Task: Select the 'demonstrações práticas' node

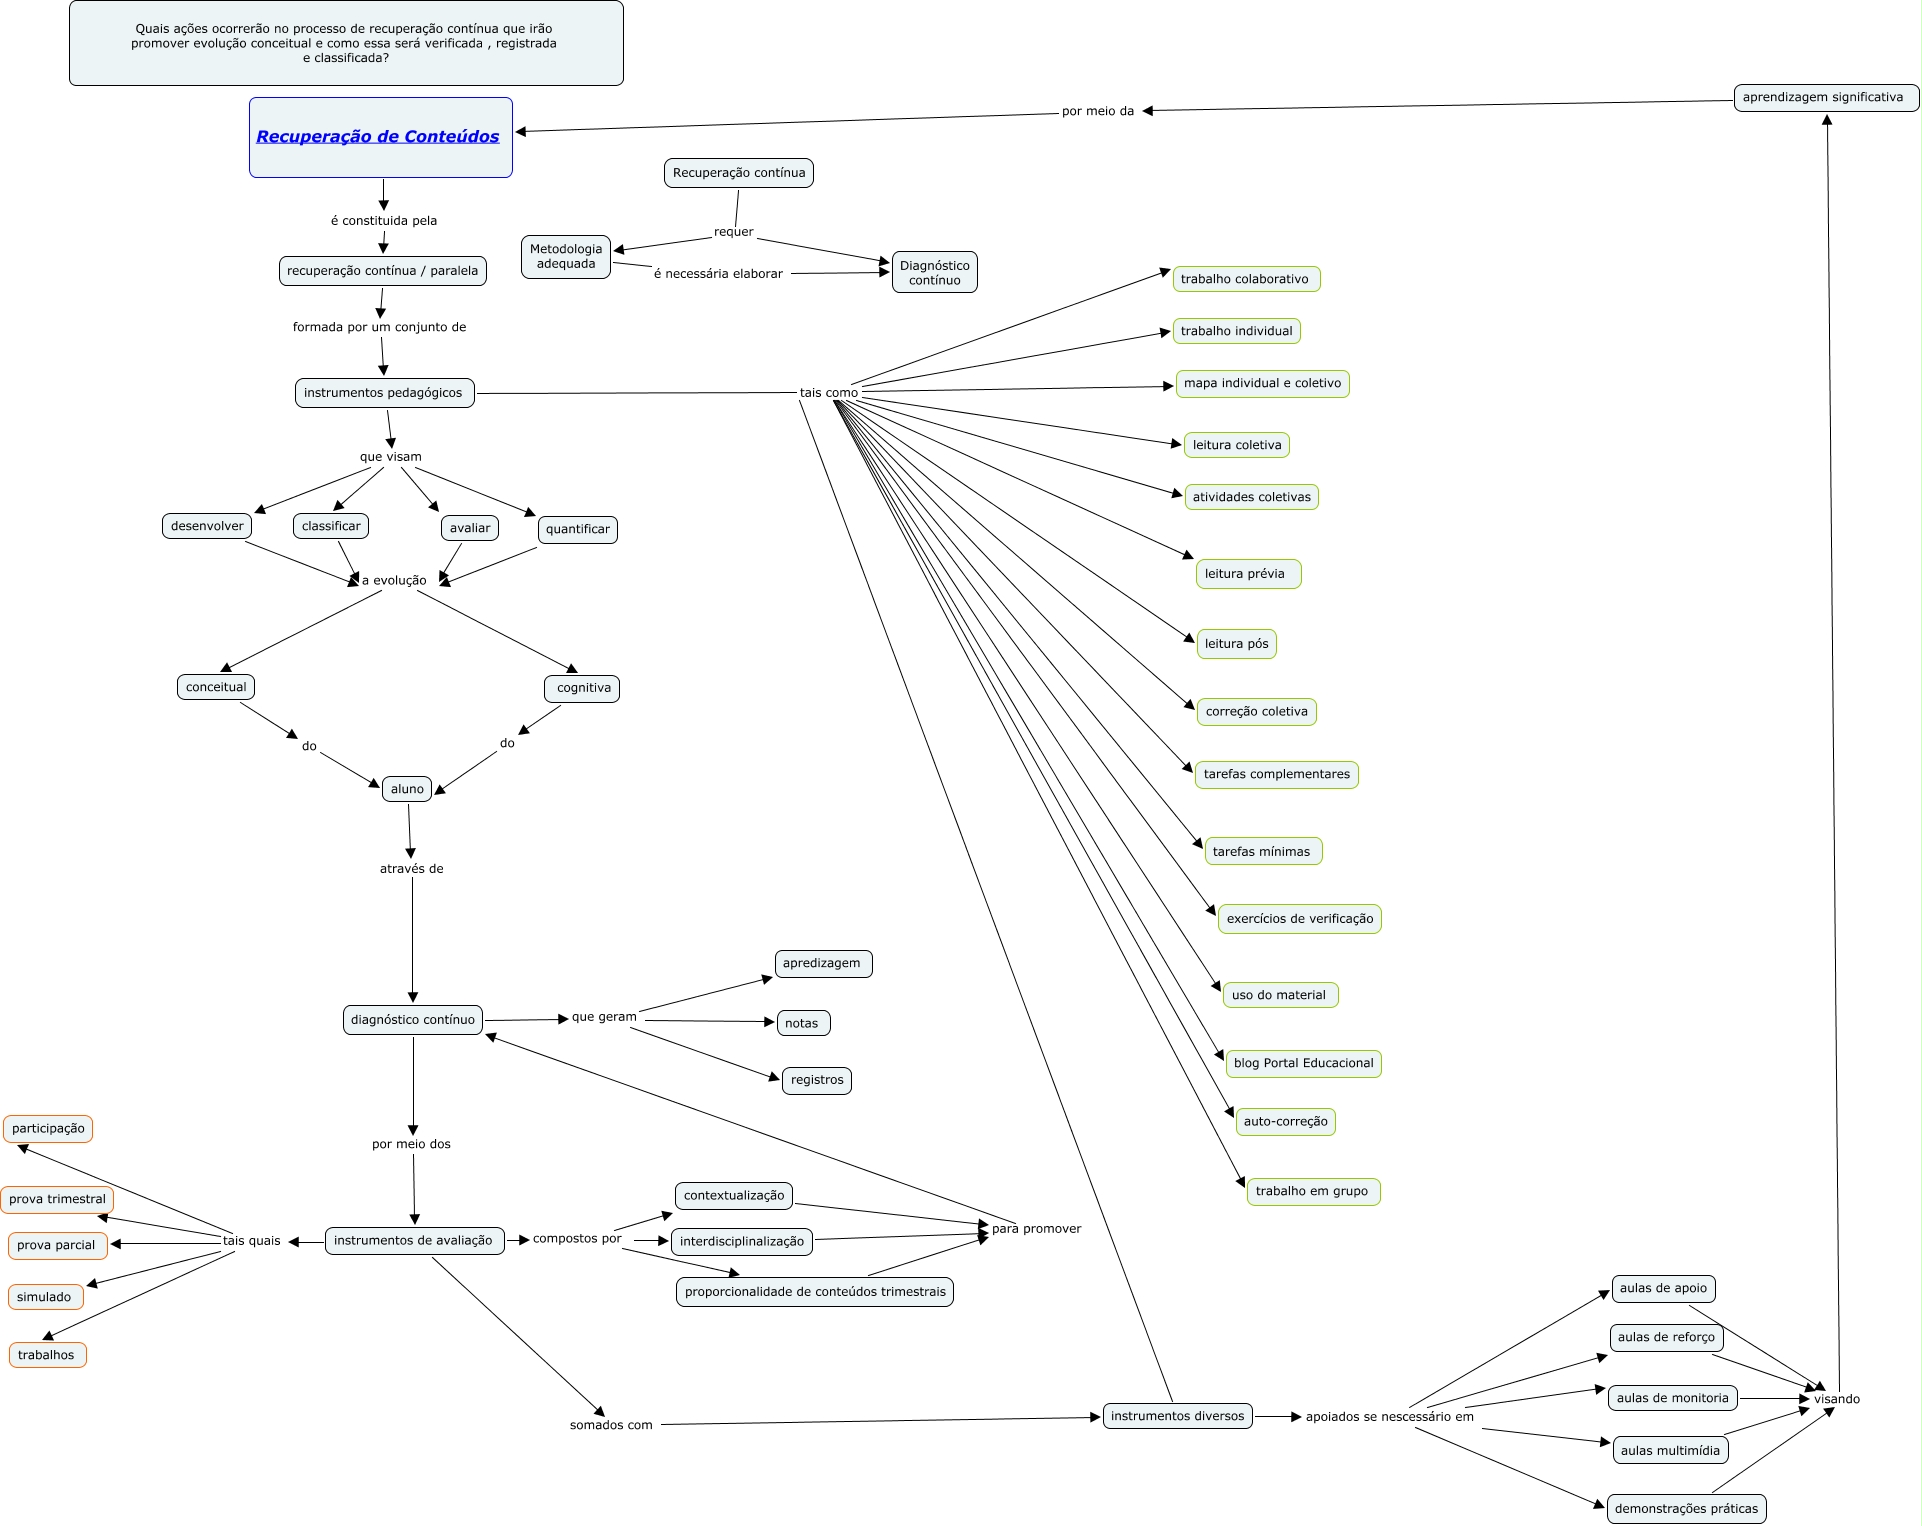Action: [x=1686, y=1509]
